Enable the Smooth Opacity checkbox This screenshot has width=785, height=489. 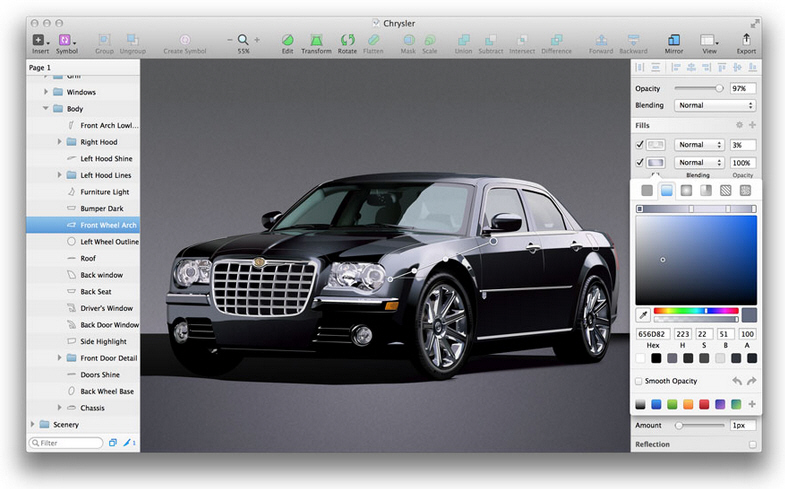(639, 381)
